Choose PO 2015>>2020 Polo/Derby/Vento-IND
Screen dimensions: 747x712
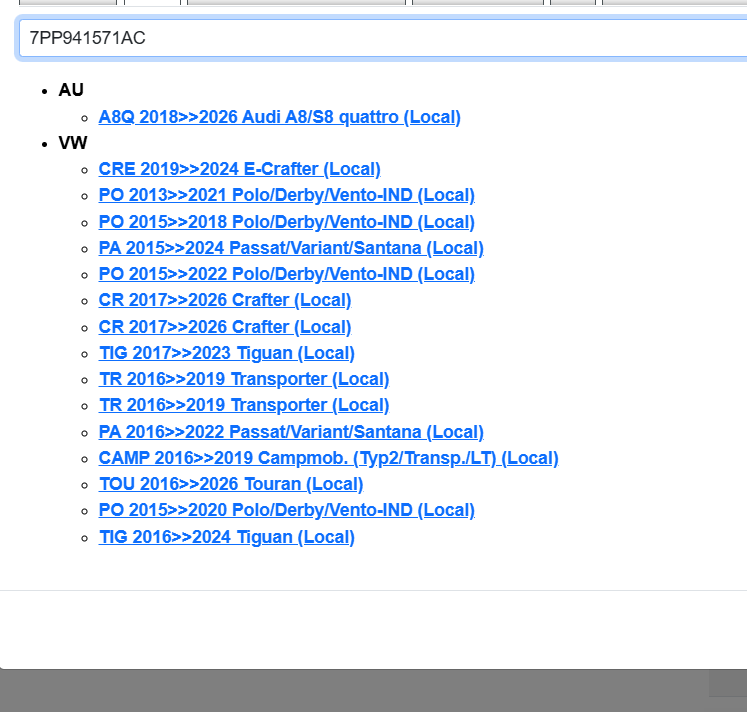(x=286, y=510)
